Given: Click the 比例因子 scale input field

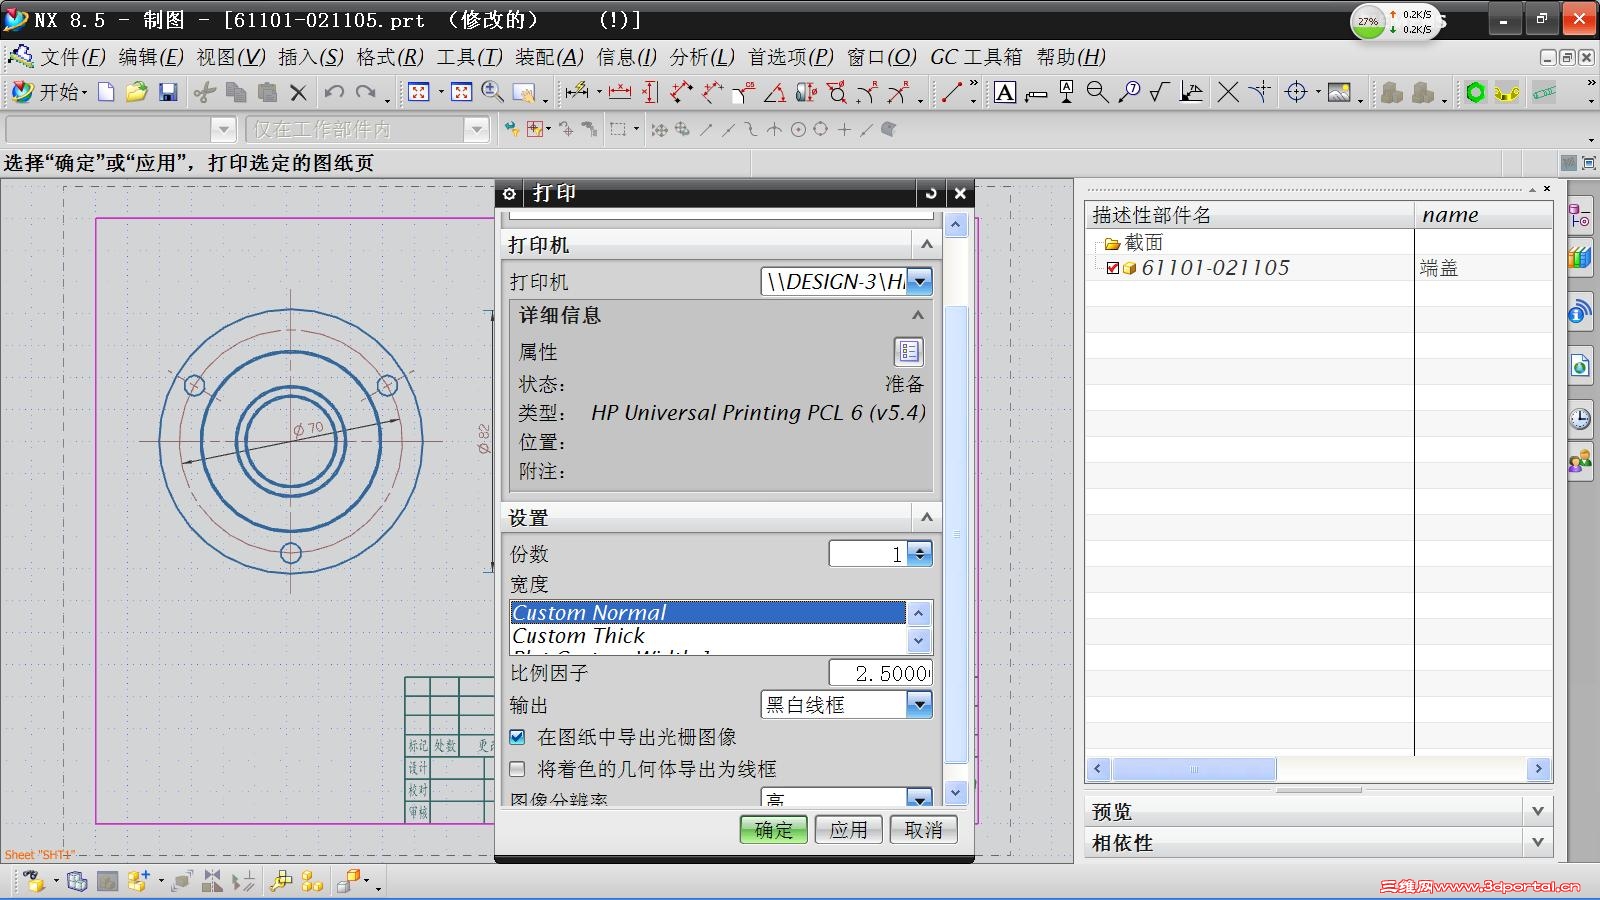Looking at the screenshot, I should [x=880, y=673].
